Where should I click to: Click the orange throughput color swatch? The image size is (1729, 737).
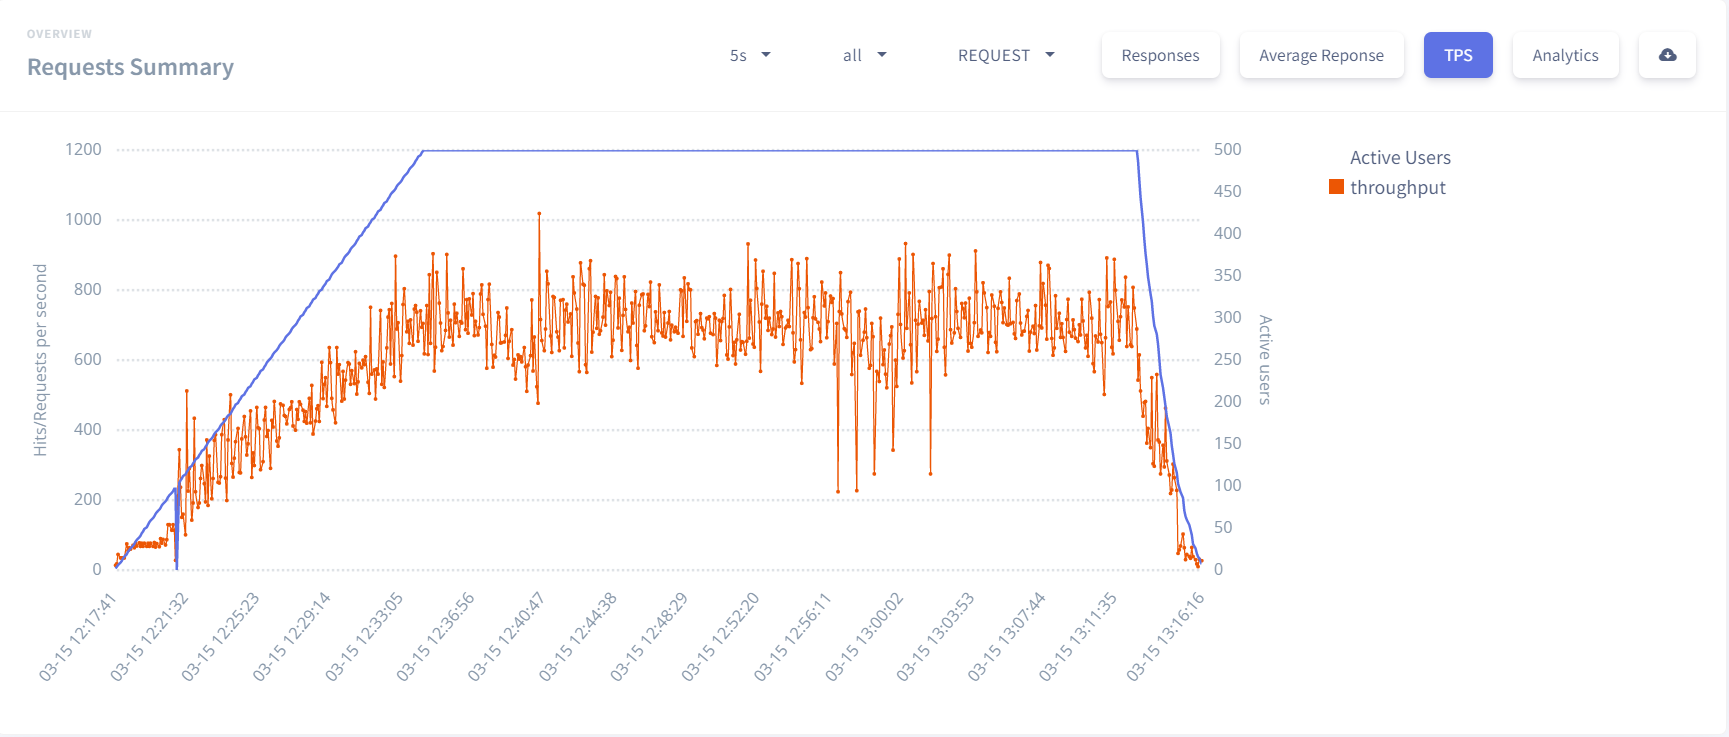[1336, 187]
